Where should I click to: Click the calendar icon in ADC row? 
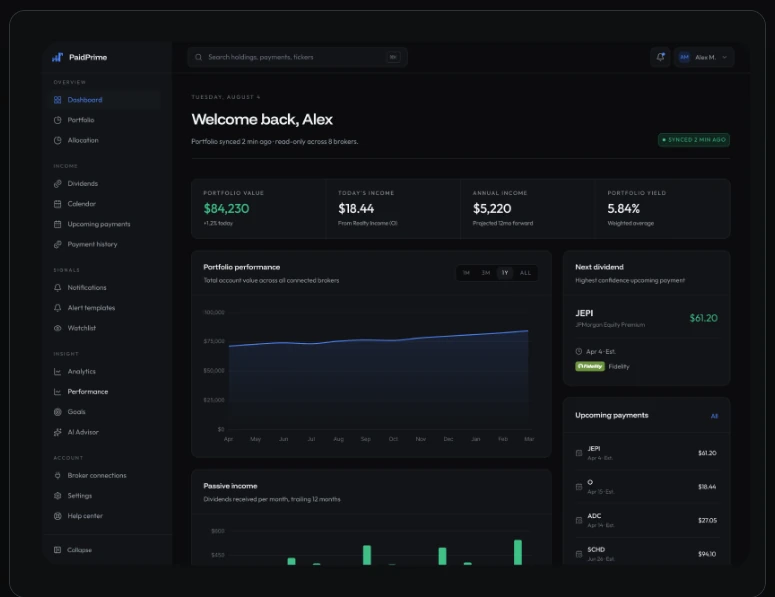point(579,520)
